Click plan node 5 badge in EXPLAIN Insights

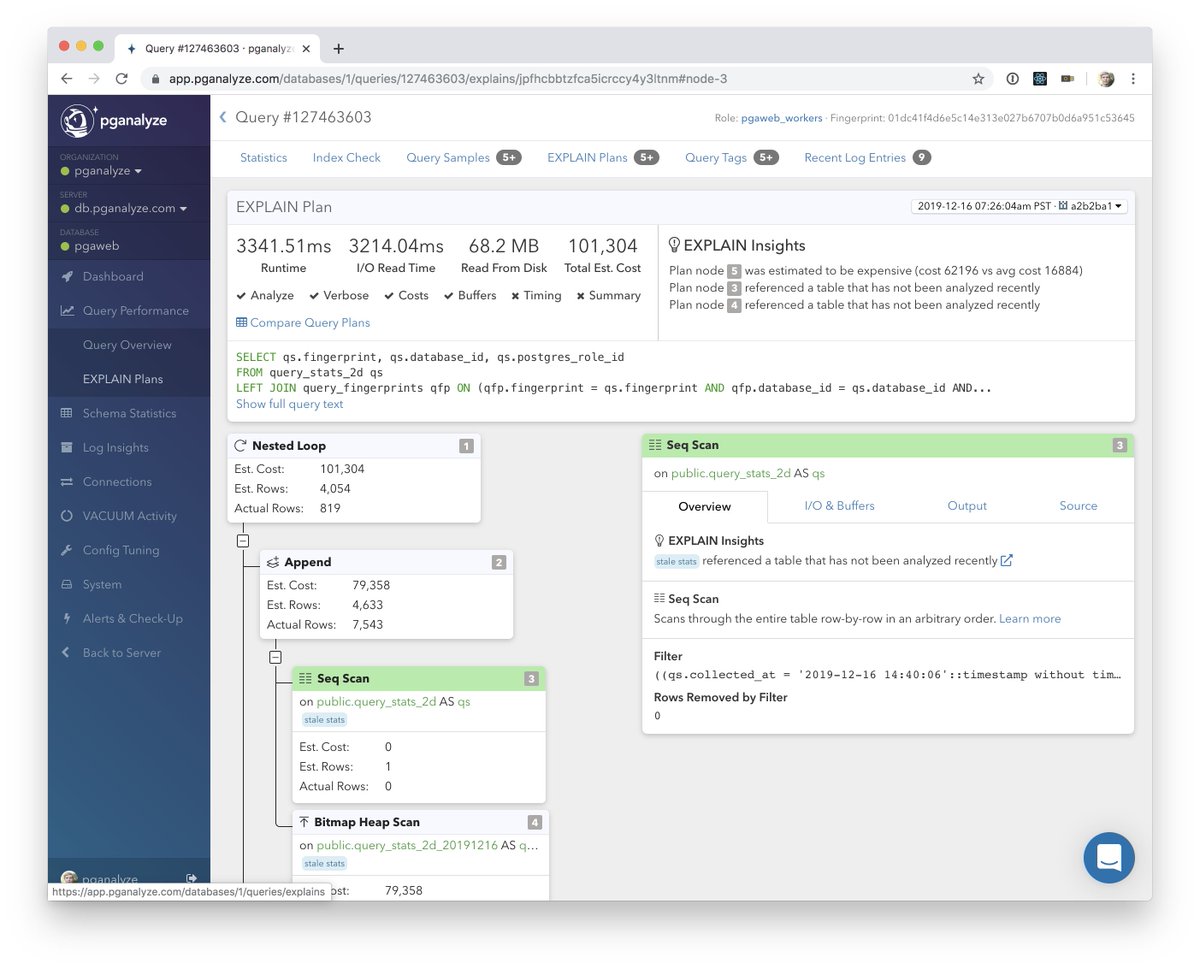(x=734, y=271)
